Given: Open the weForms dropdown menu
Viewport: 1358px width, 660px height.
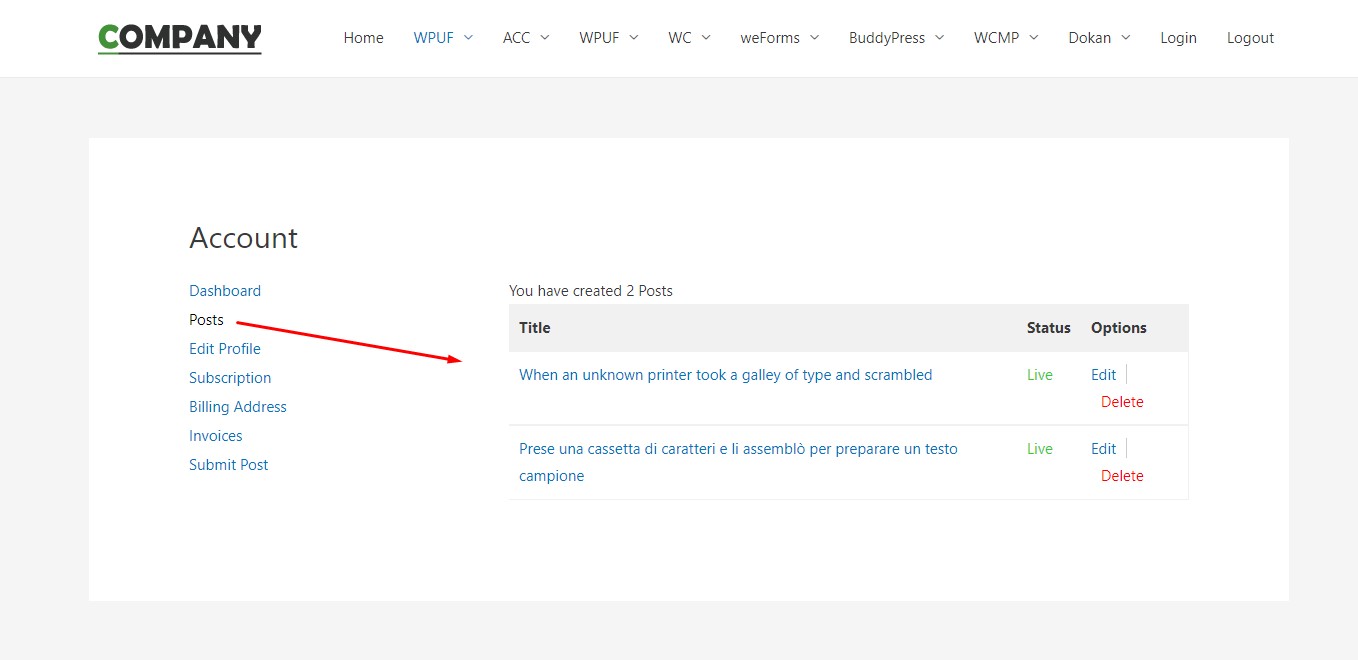Looking at the screenshot, I should click(x=779, y=38).
